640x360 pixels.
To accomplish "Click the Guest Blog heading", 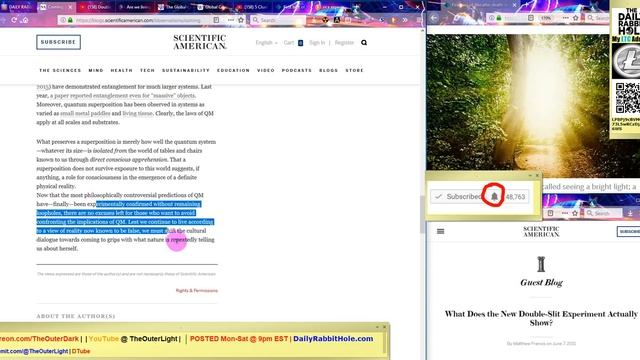I will pyautogui.click(x=541, y=282).
